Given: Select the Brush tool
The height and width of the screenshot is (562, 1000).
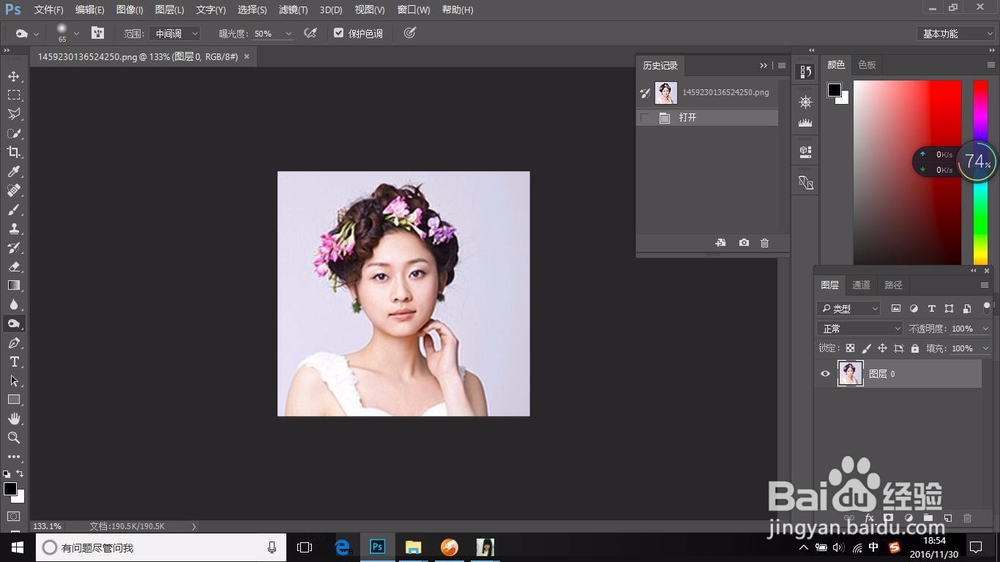Looking at the screenshot, I should click(13, 209).
